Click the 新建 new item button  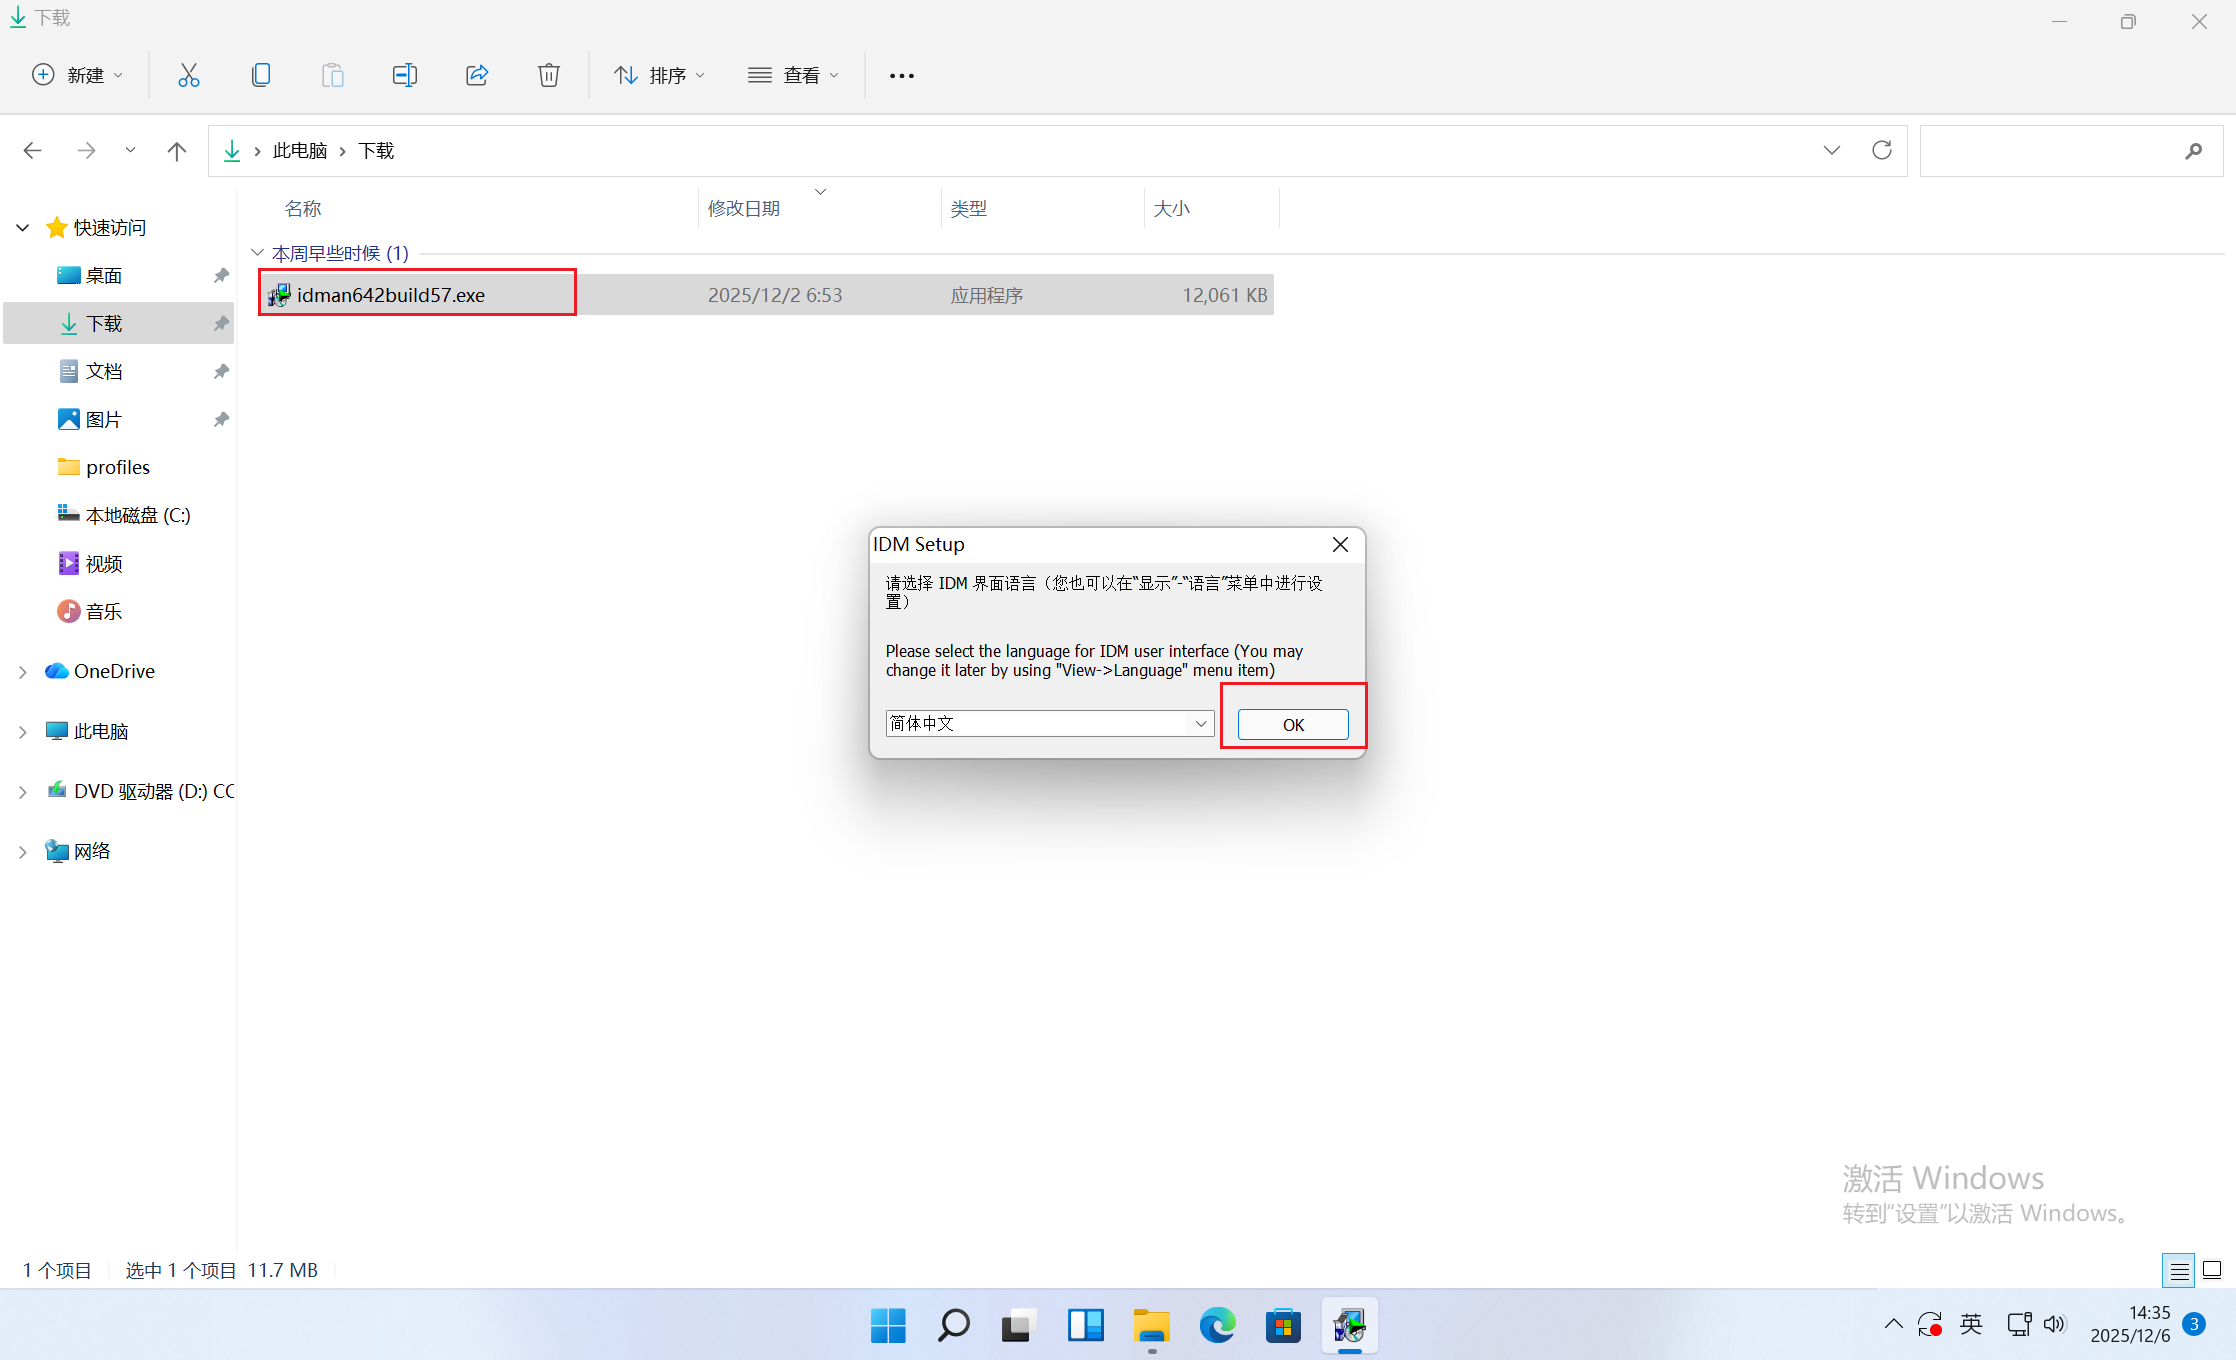pos(78,75)
